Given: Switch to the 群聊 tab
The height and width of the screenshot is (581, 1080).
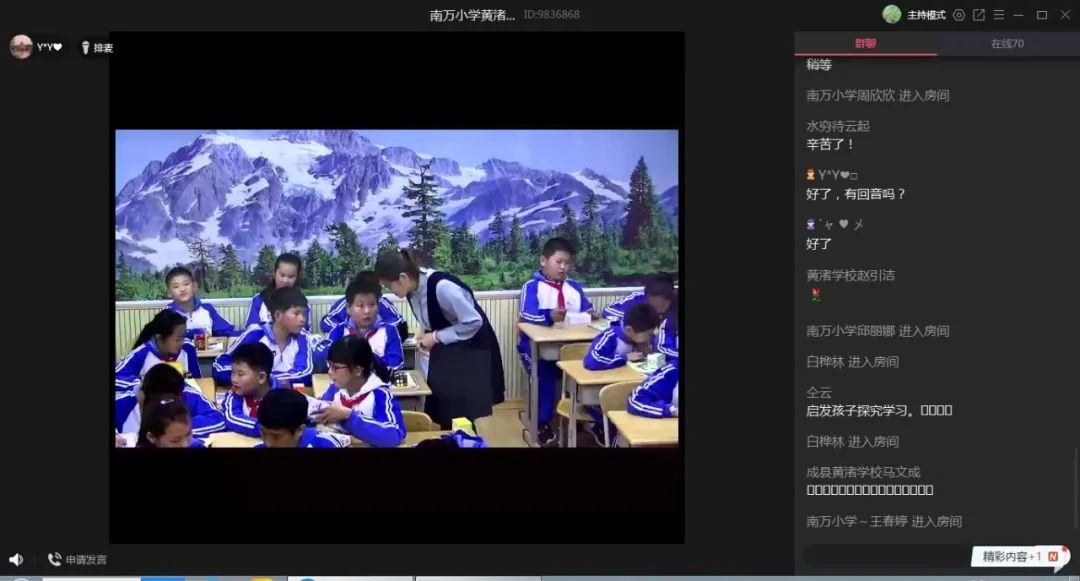Looking at the screenshot, I should pyautogui.click(x=866, y=43).
